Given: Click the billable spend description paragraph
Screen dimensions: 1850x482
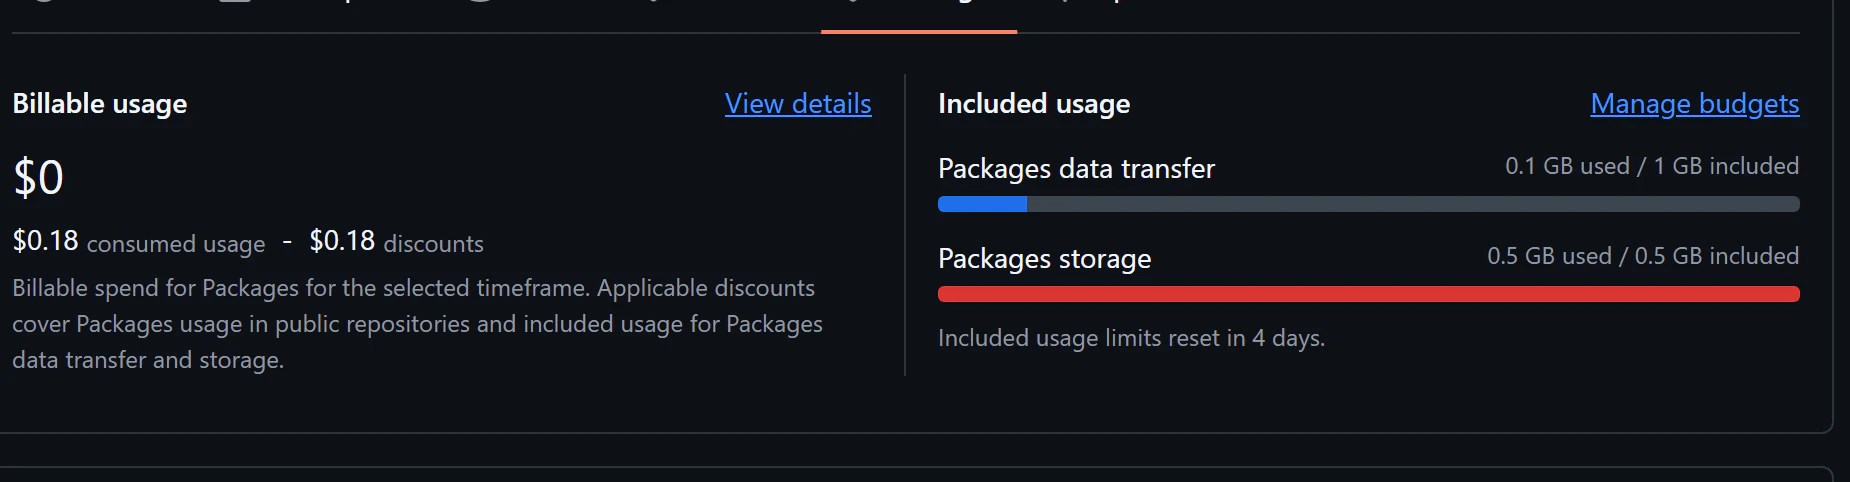Looking at the screenshot, I should point(417,324).
